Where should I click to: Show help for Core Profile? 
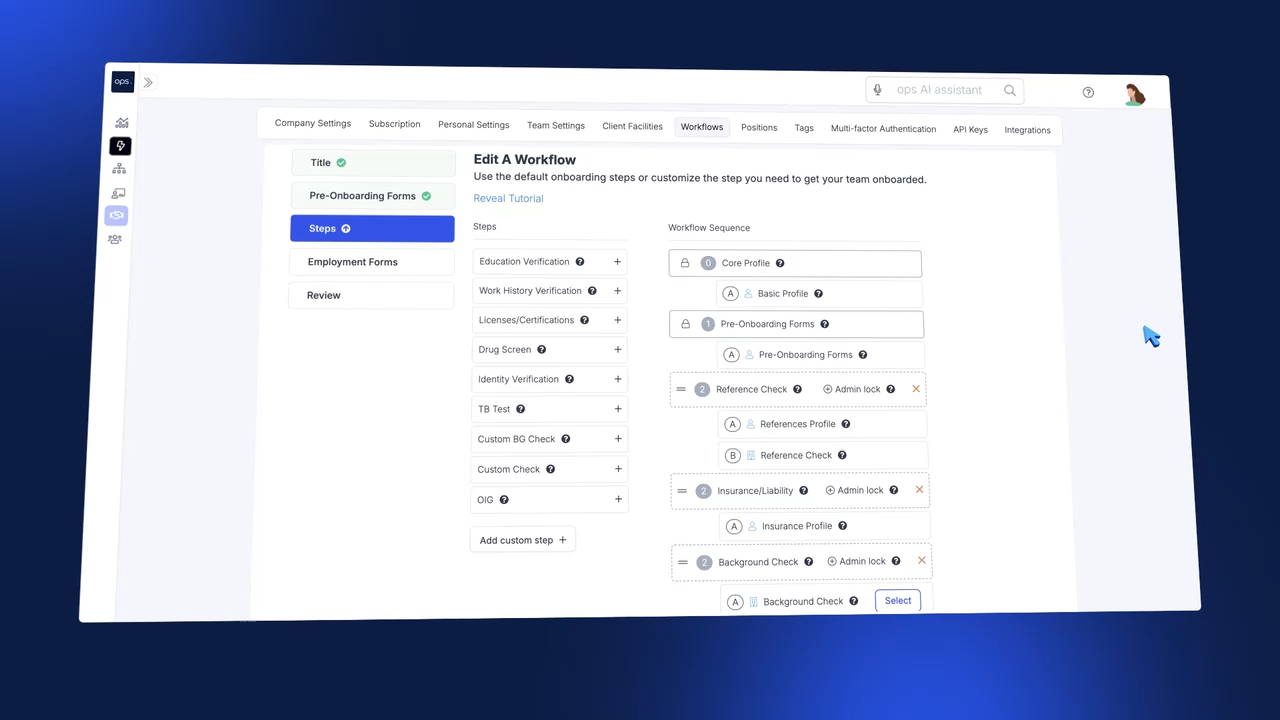point(780,264)
